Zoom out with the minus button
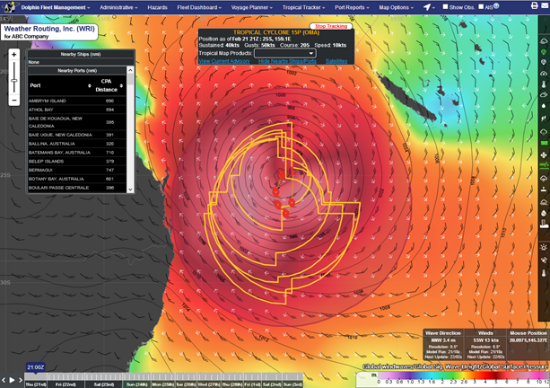Screen dimensions: 550x388 pos(14,100)
